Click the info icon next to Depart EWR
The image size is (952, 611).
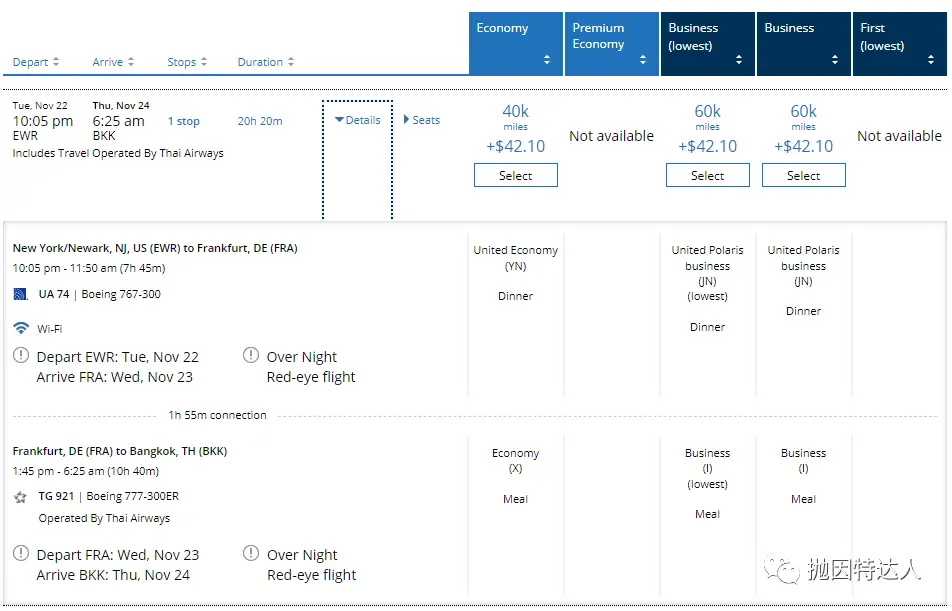(21, 356)
